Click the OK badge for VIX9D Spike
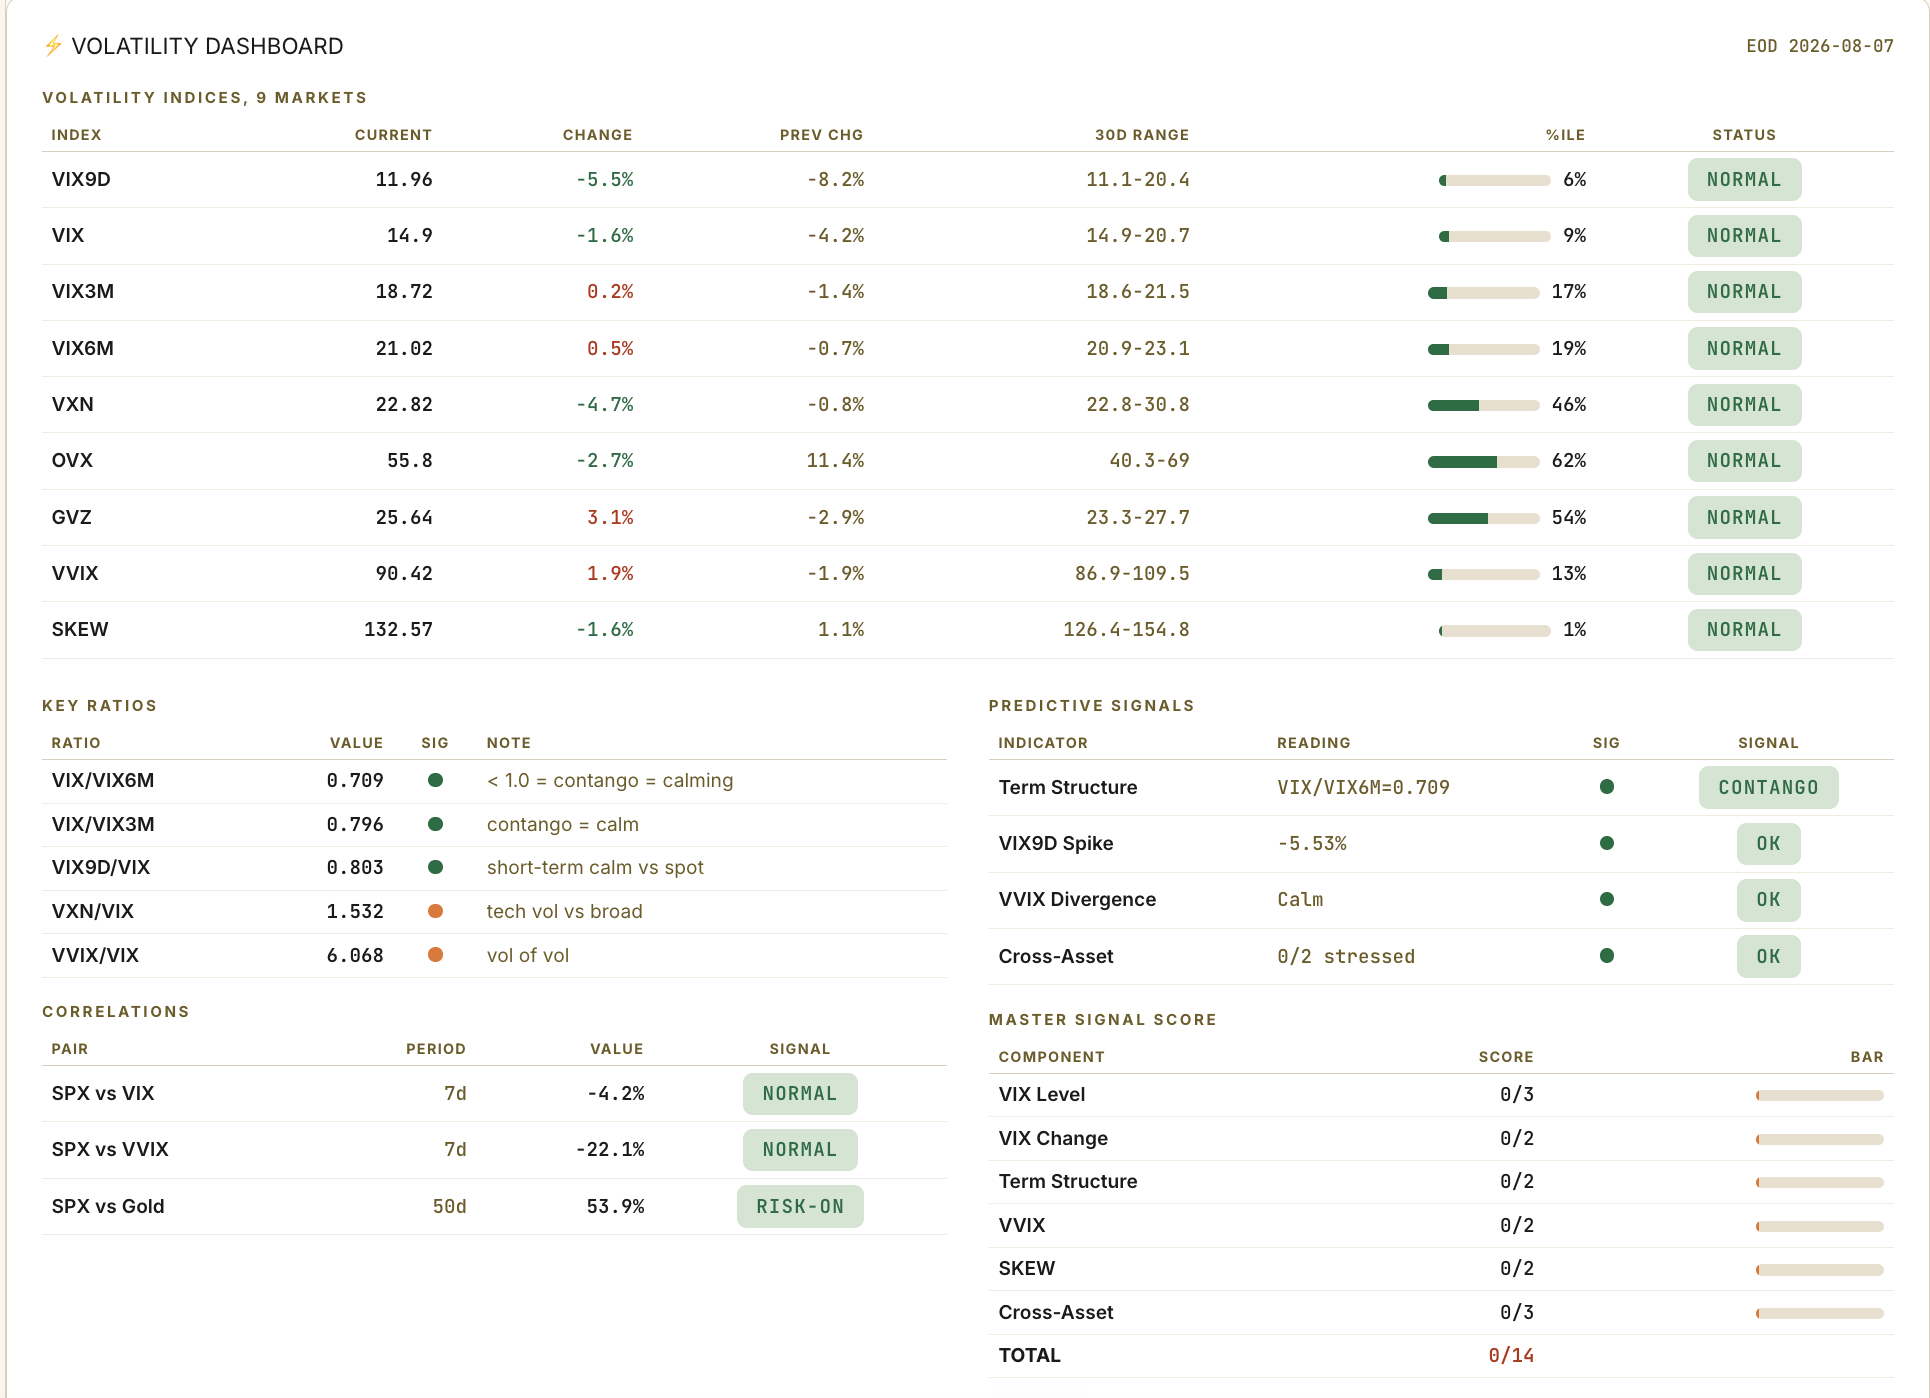Image resolution: width=1930 pixels, height=1398 pixels. click(1768, 843)
